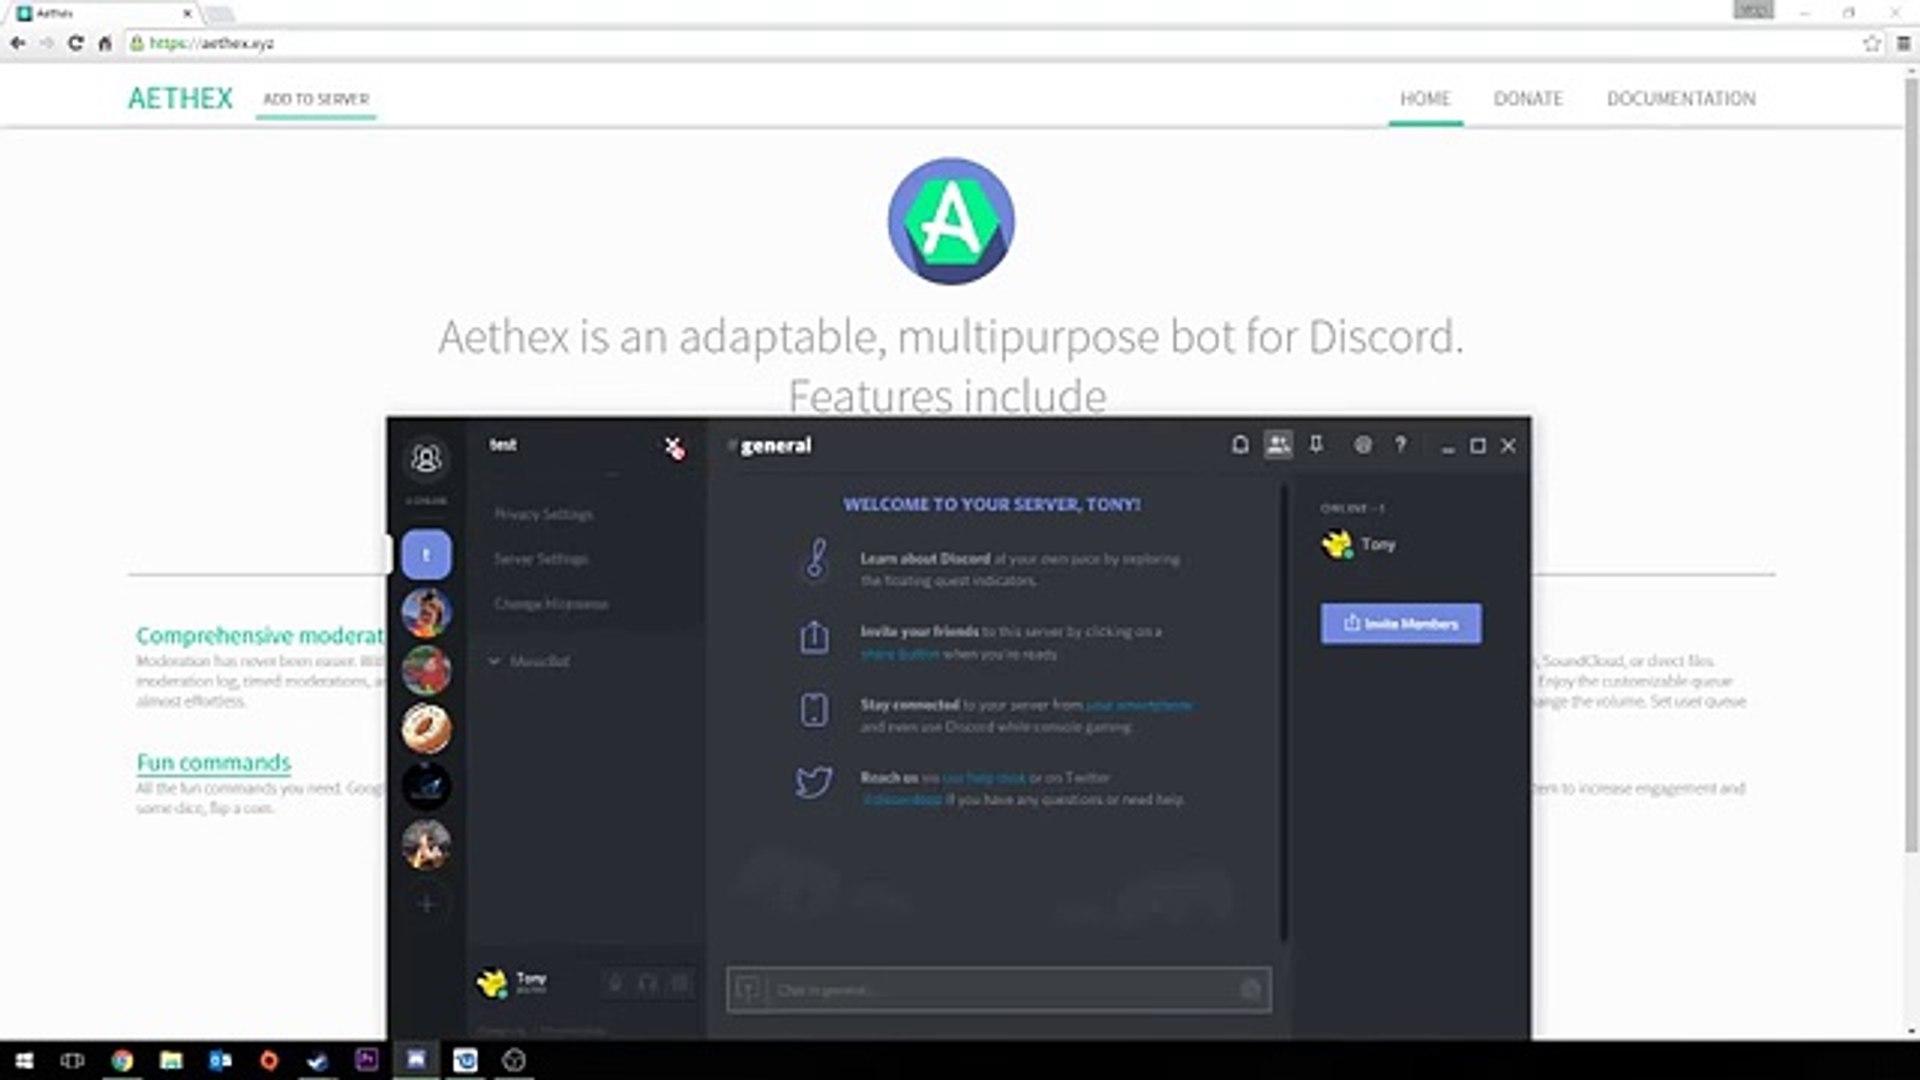This screenshot has height=1080, width=1920.
Task: Switch to the HOME tab on Aethex site
Action: point(1425,99)
